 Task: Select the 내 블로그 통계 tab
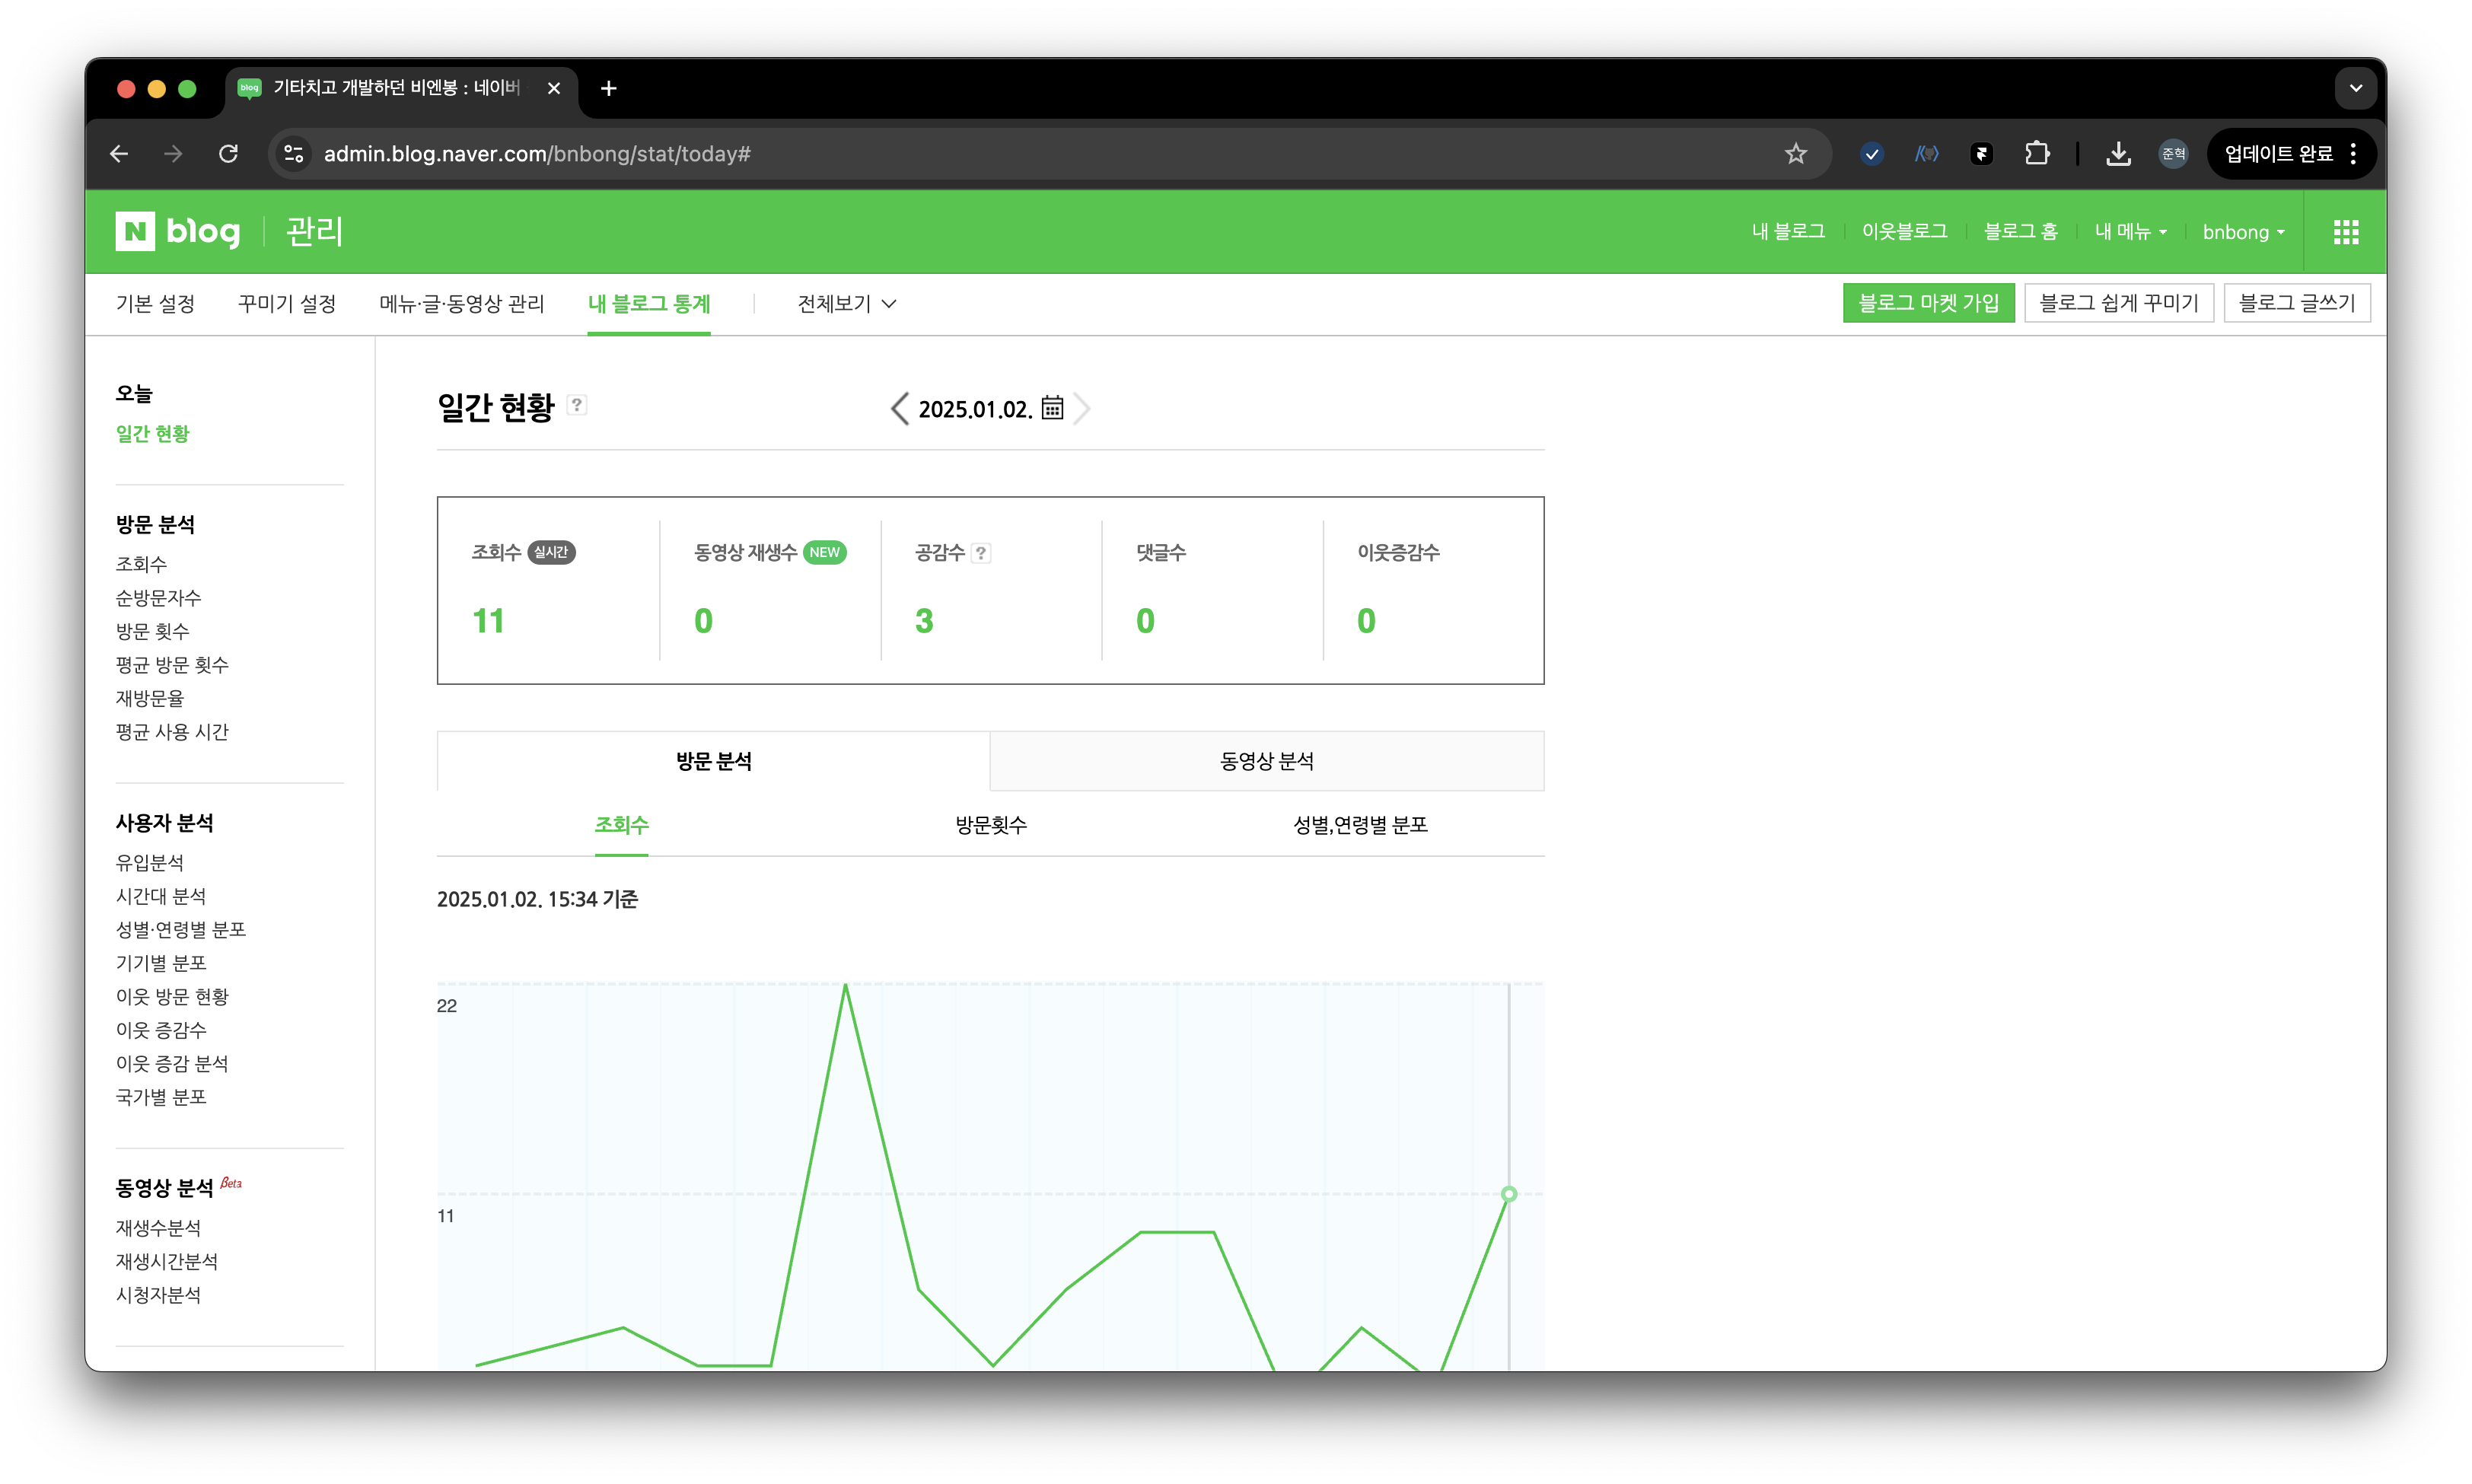(x=649, y=304)
